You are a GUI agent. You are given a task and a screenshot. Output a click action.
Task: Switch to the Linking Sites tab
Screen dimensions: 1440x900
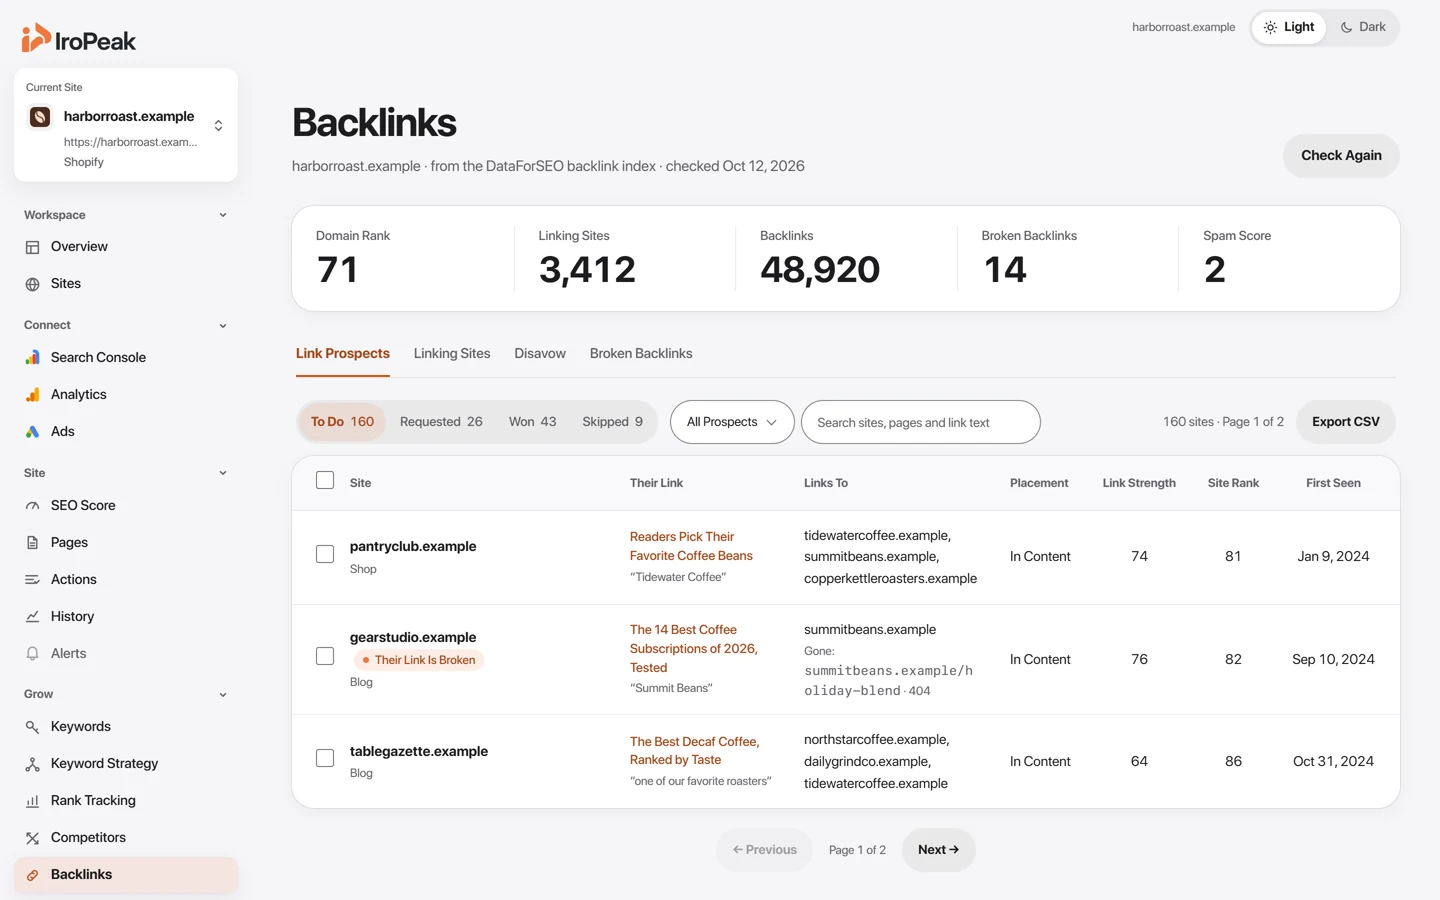452,354
